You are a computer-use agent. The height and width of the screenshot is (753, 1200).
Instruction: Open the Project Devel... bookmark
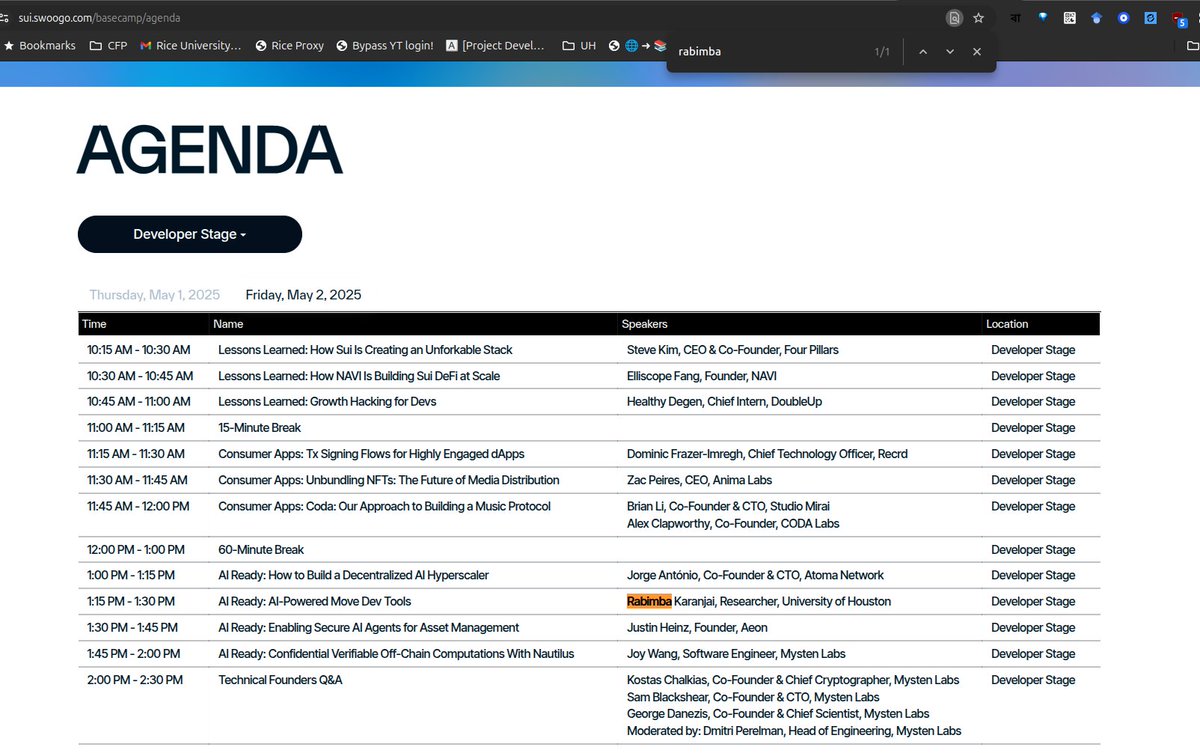pyautogui.click(x=497, y=46)
